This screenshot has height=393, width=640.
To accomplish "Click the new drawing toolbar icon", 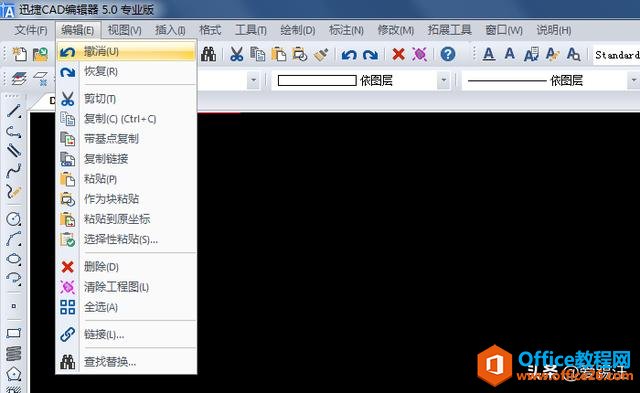I will coord(19,54).
